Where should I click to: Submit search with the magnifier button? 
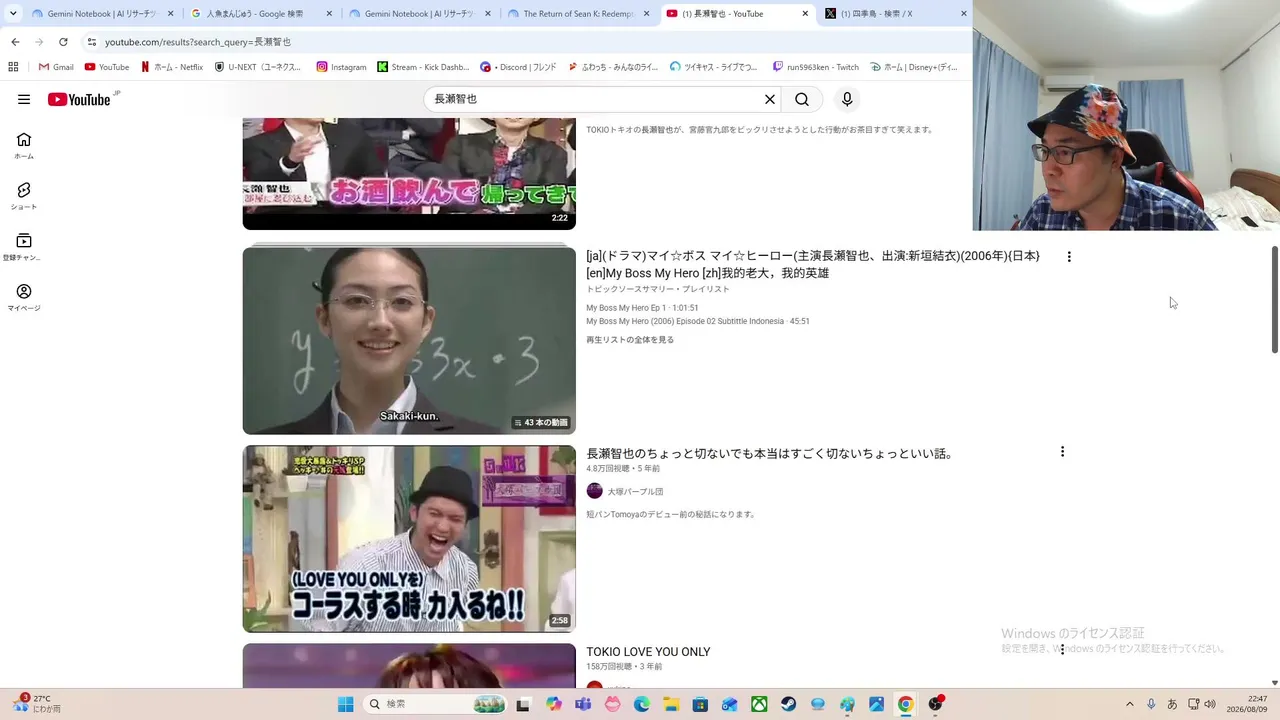tap(802, 99)
